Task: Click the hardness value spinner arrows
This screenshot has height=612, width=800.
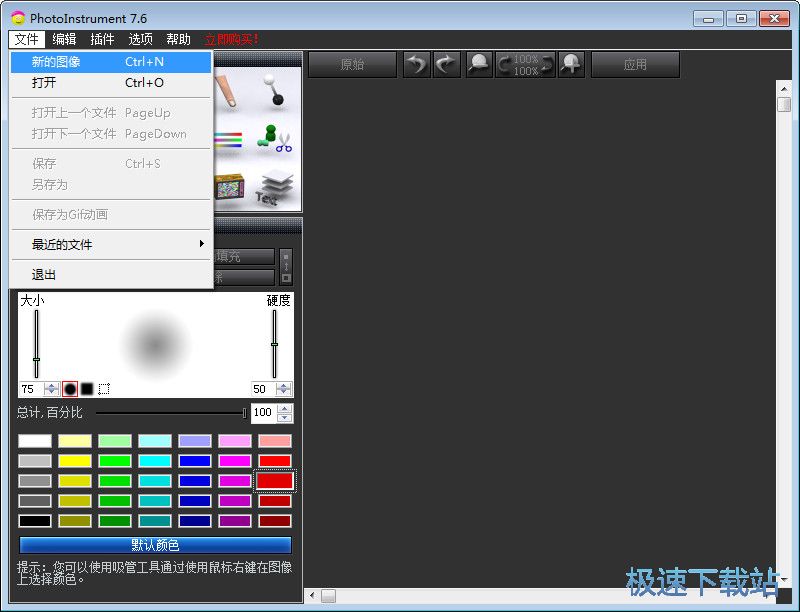Action: click(284, 388)
